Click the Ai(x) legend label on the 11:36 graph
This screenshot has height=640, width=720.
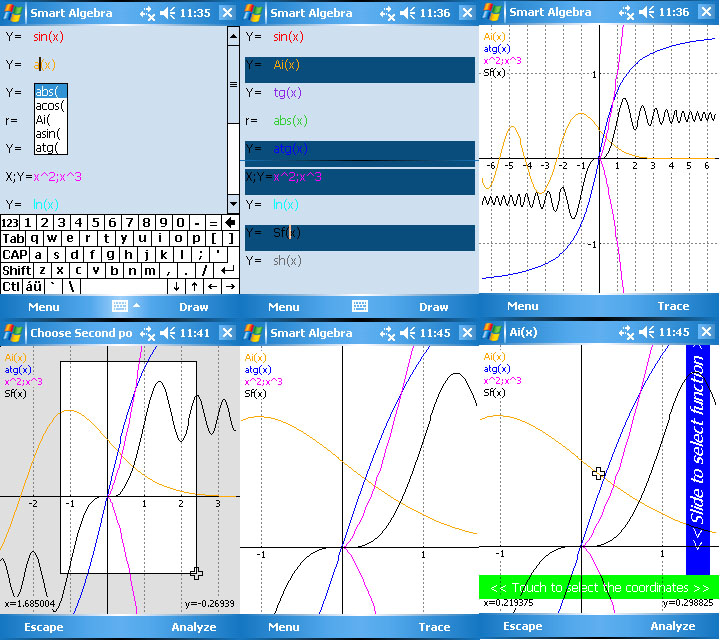click(x=494, y=36)
